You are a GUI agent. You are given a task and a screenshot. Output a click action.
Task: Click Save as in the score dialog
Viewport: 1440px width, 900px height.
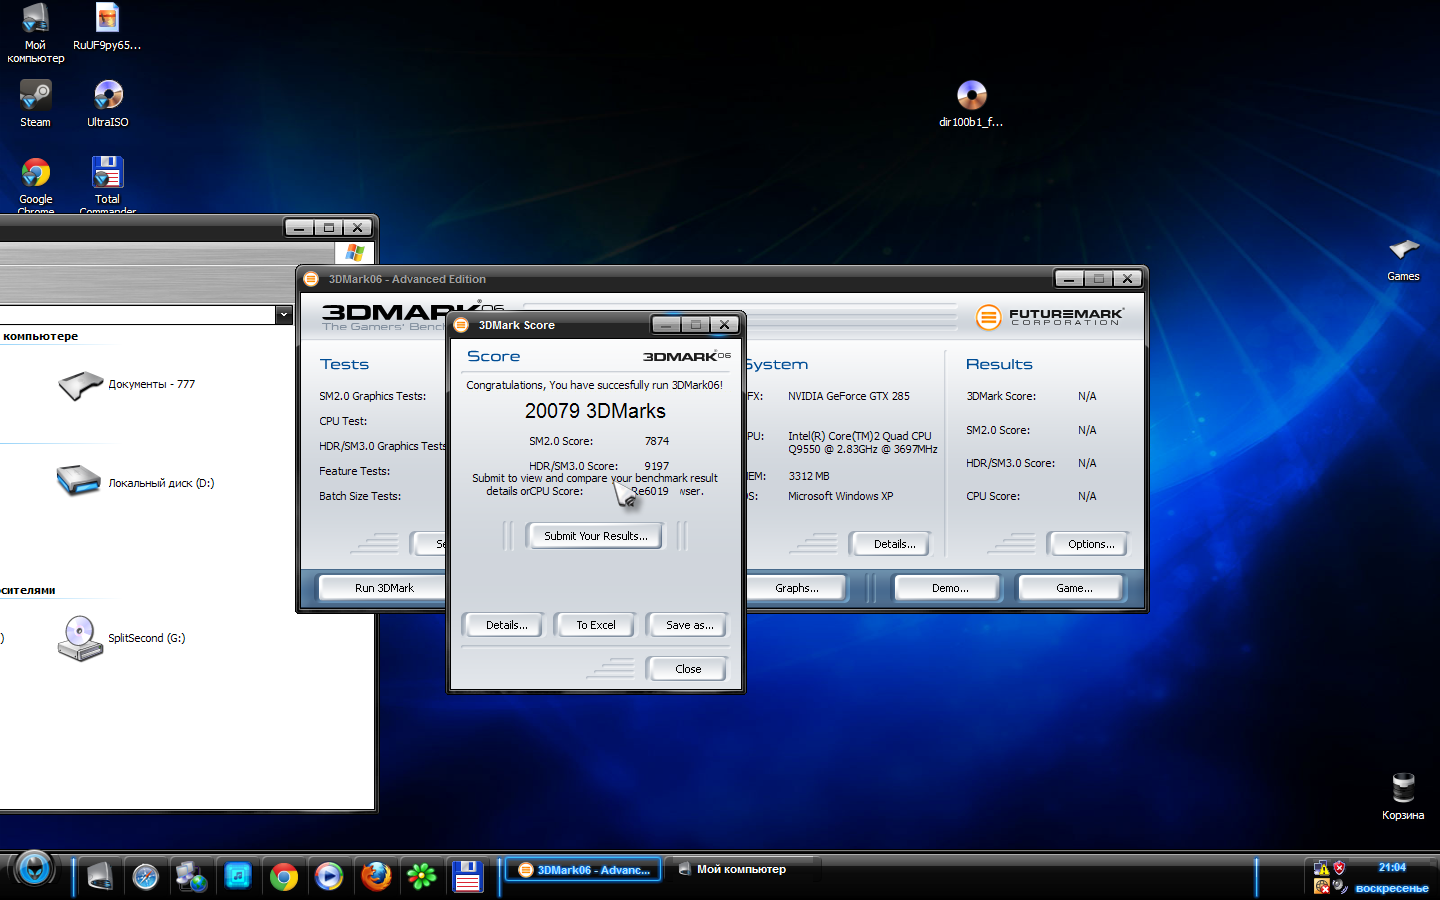(x=690, y=625)
